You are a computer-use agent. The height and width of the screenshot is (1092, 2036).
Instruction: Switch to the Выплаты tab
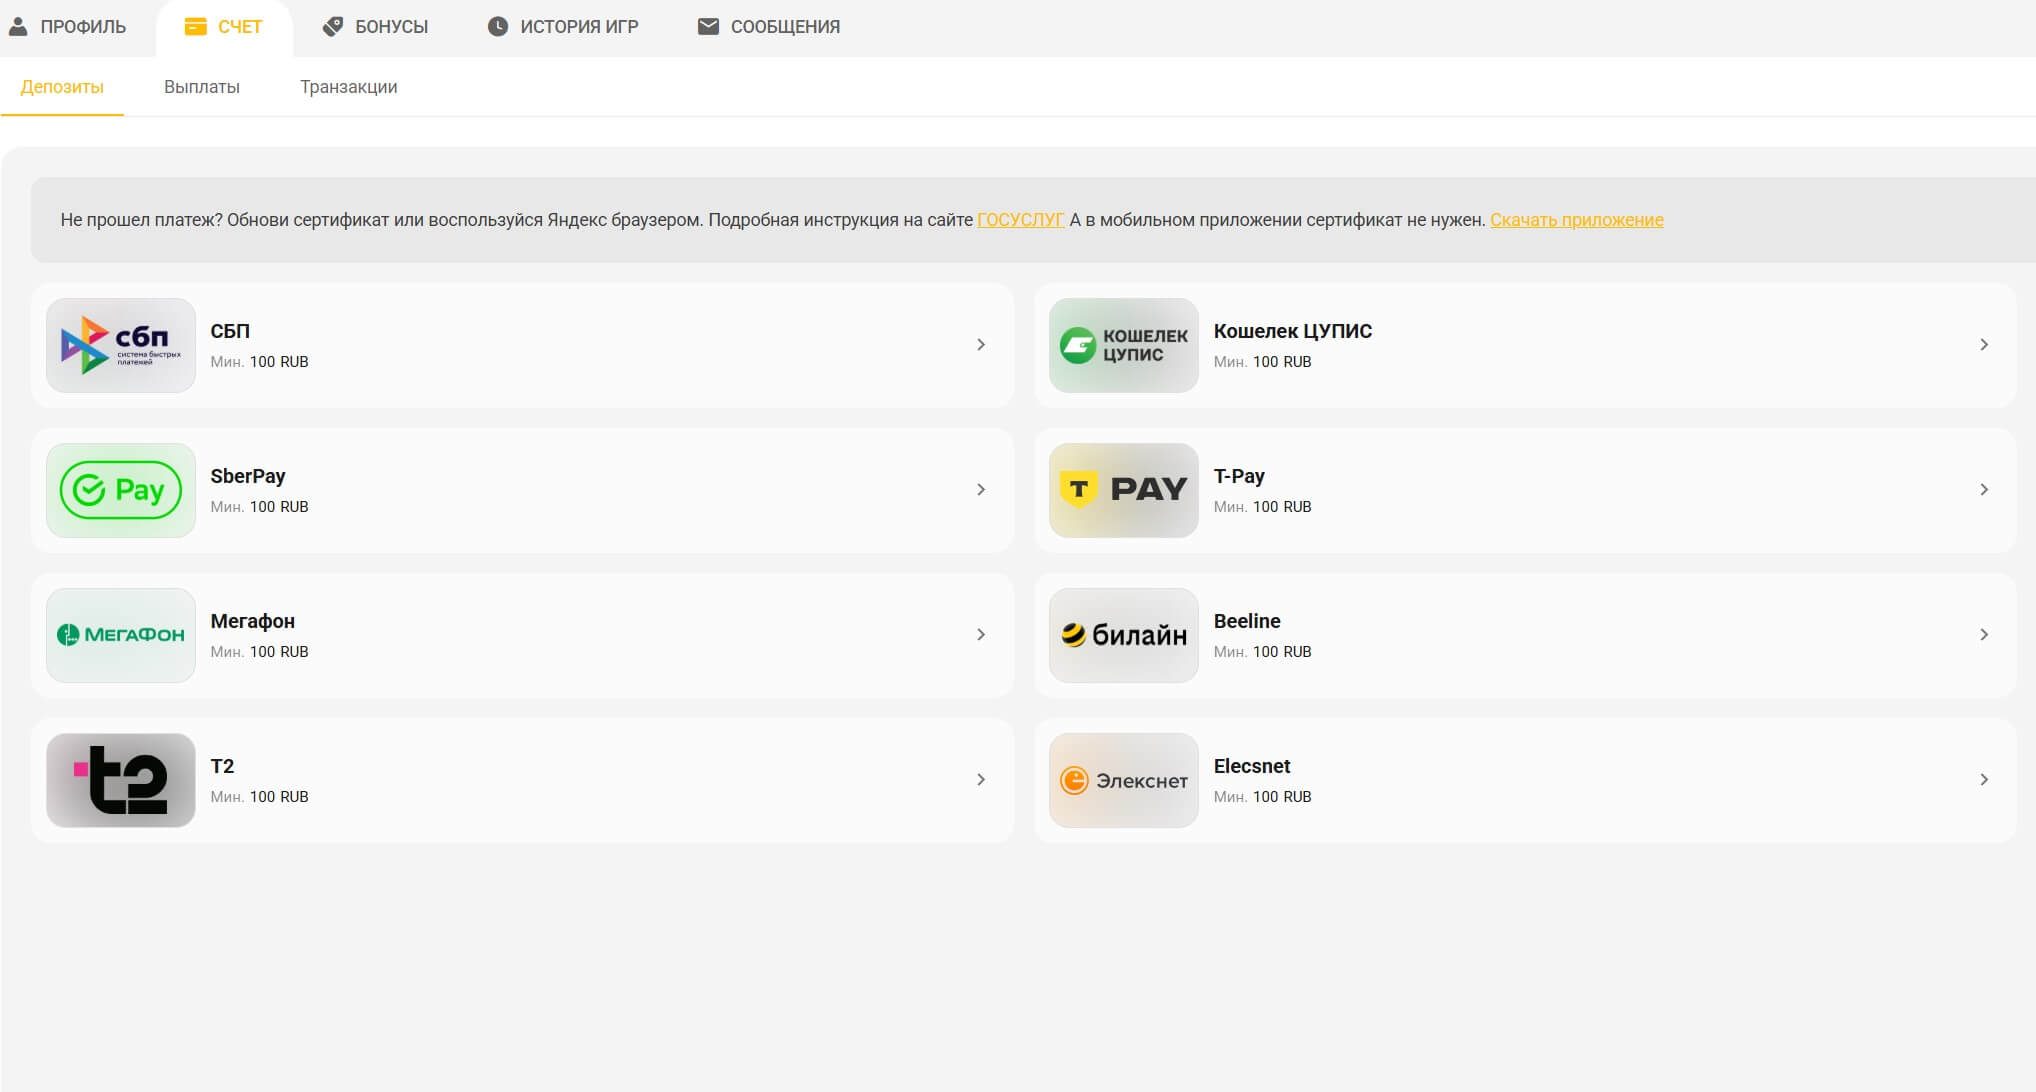click(x=202, y=87)
